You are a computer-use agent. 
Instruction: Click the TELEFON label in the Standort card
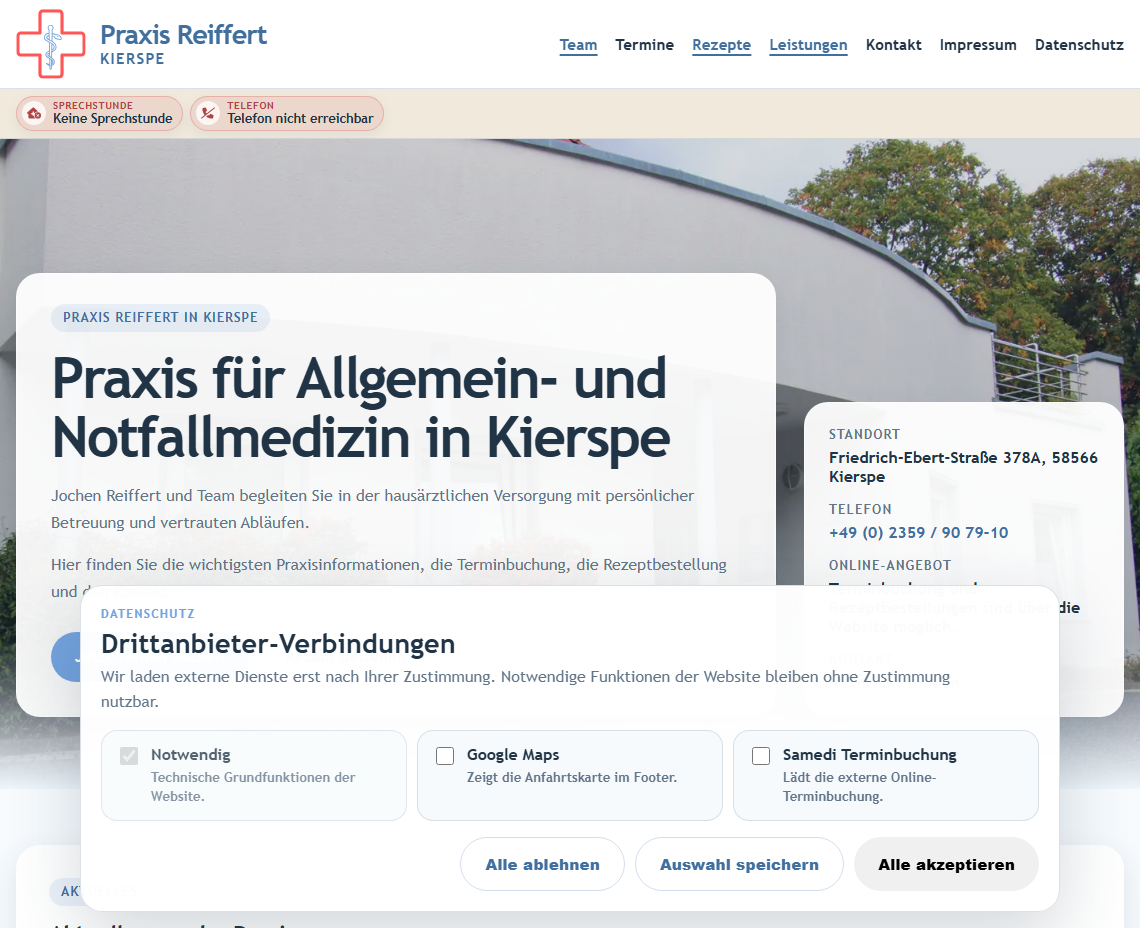click(860, 509)
